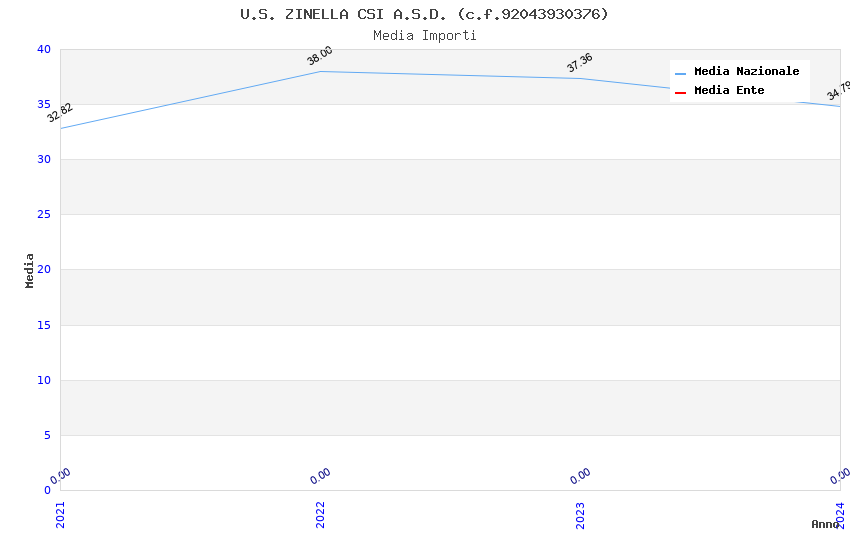
Task: Click the 2022 x-axis year label
Action: point(320,514)
